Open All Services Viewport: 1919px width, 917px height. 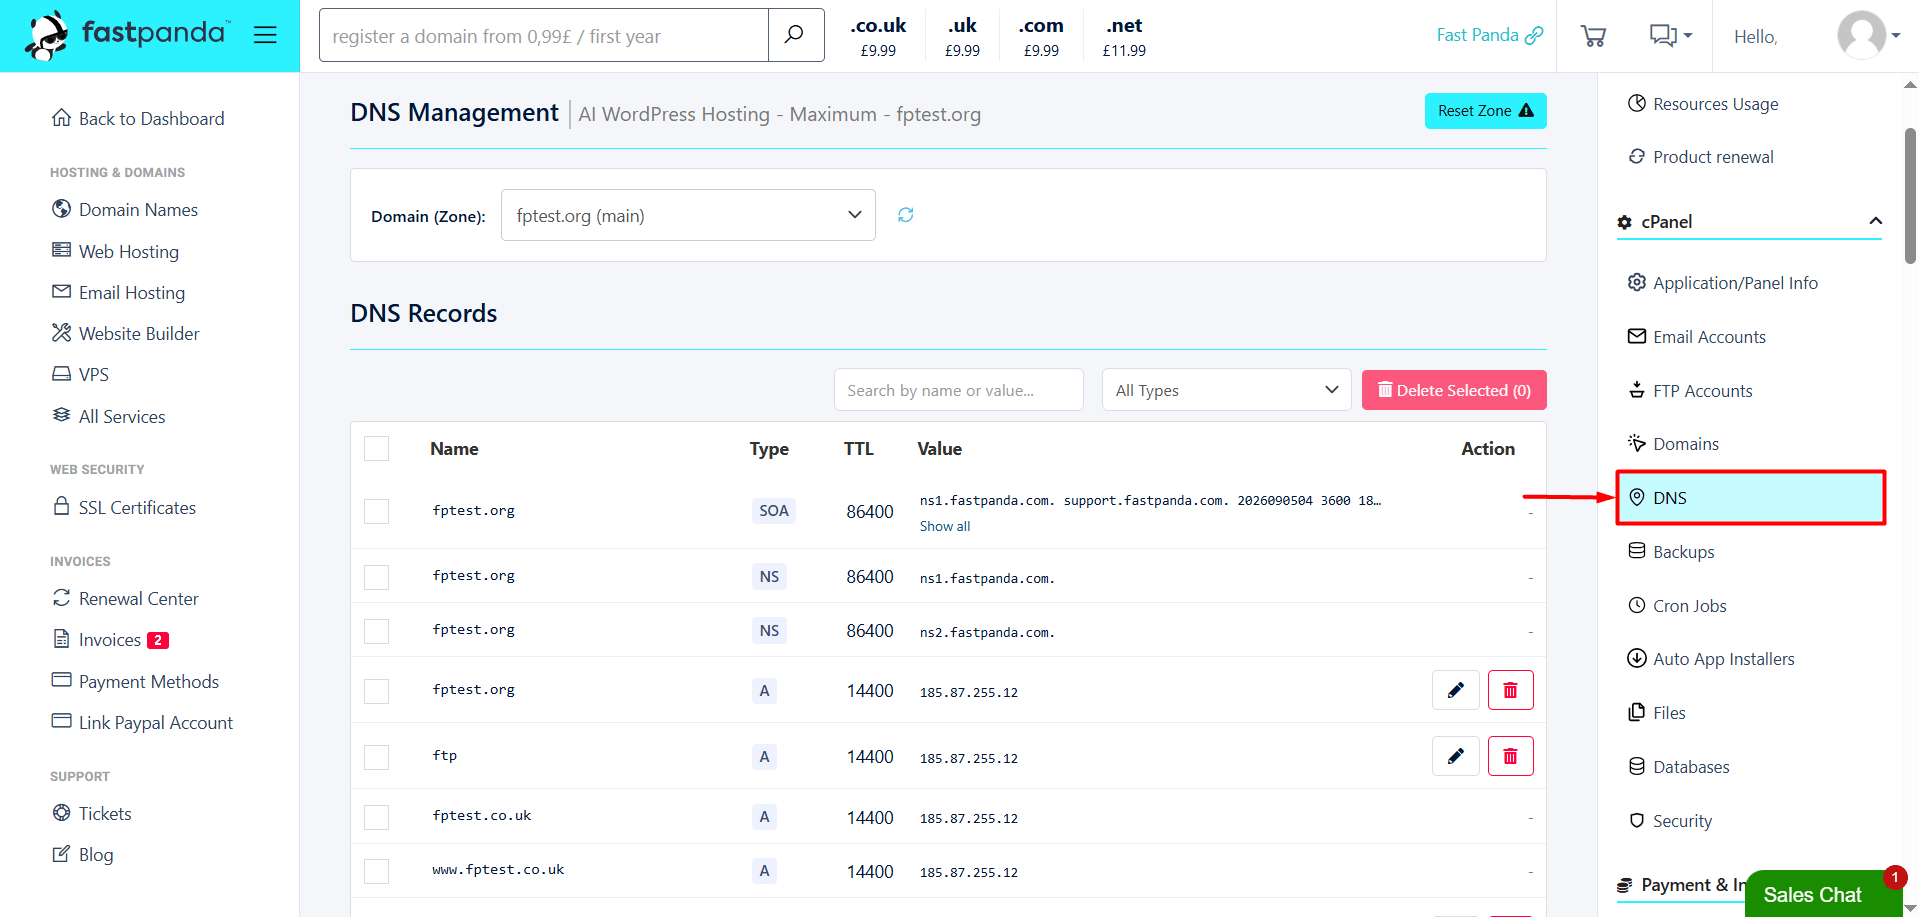click(108, 416)
